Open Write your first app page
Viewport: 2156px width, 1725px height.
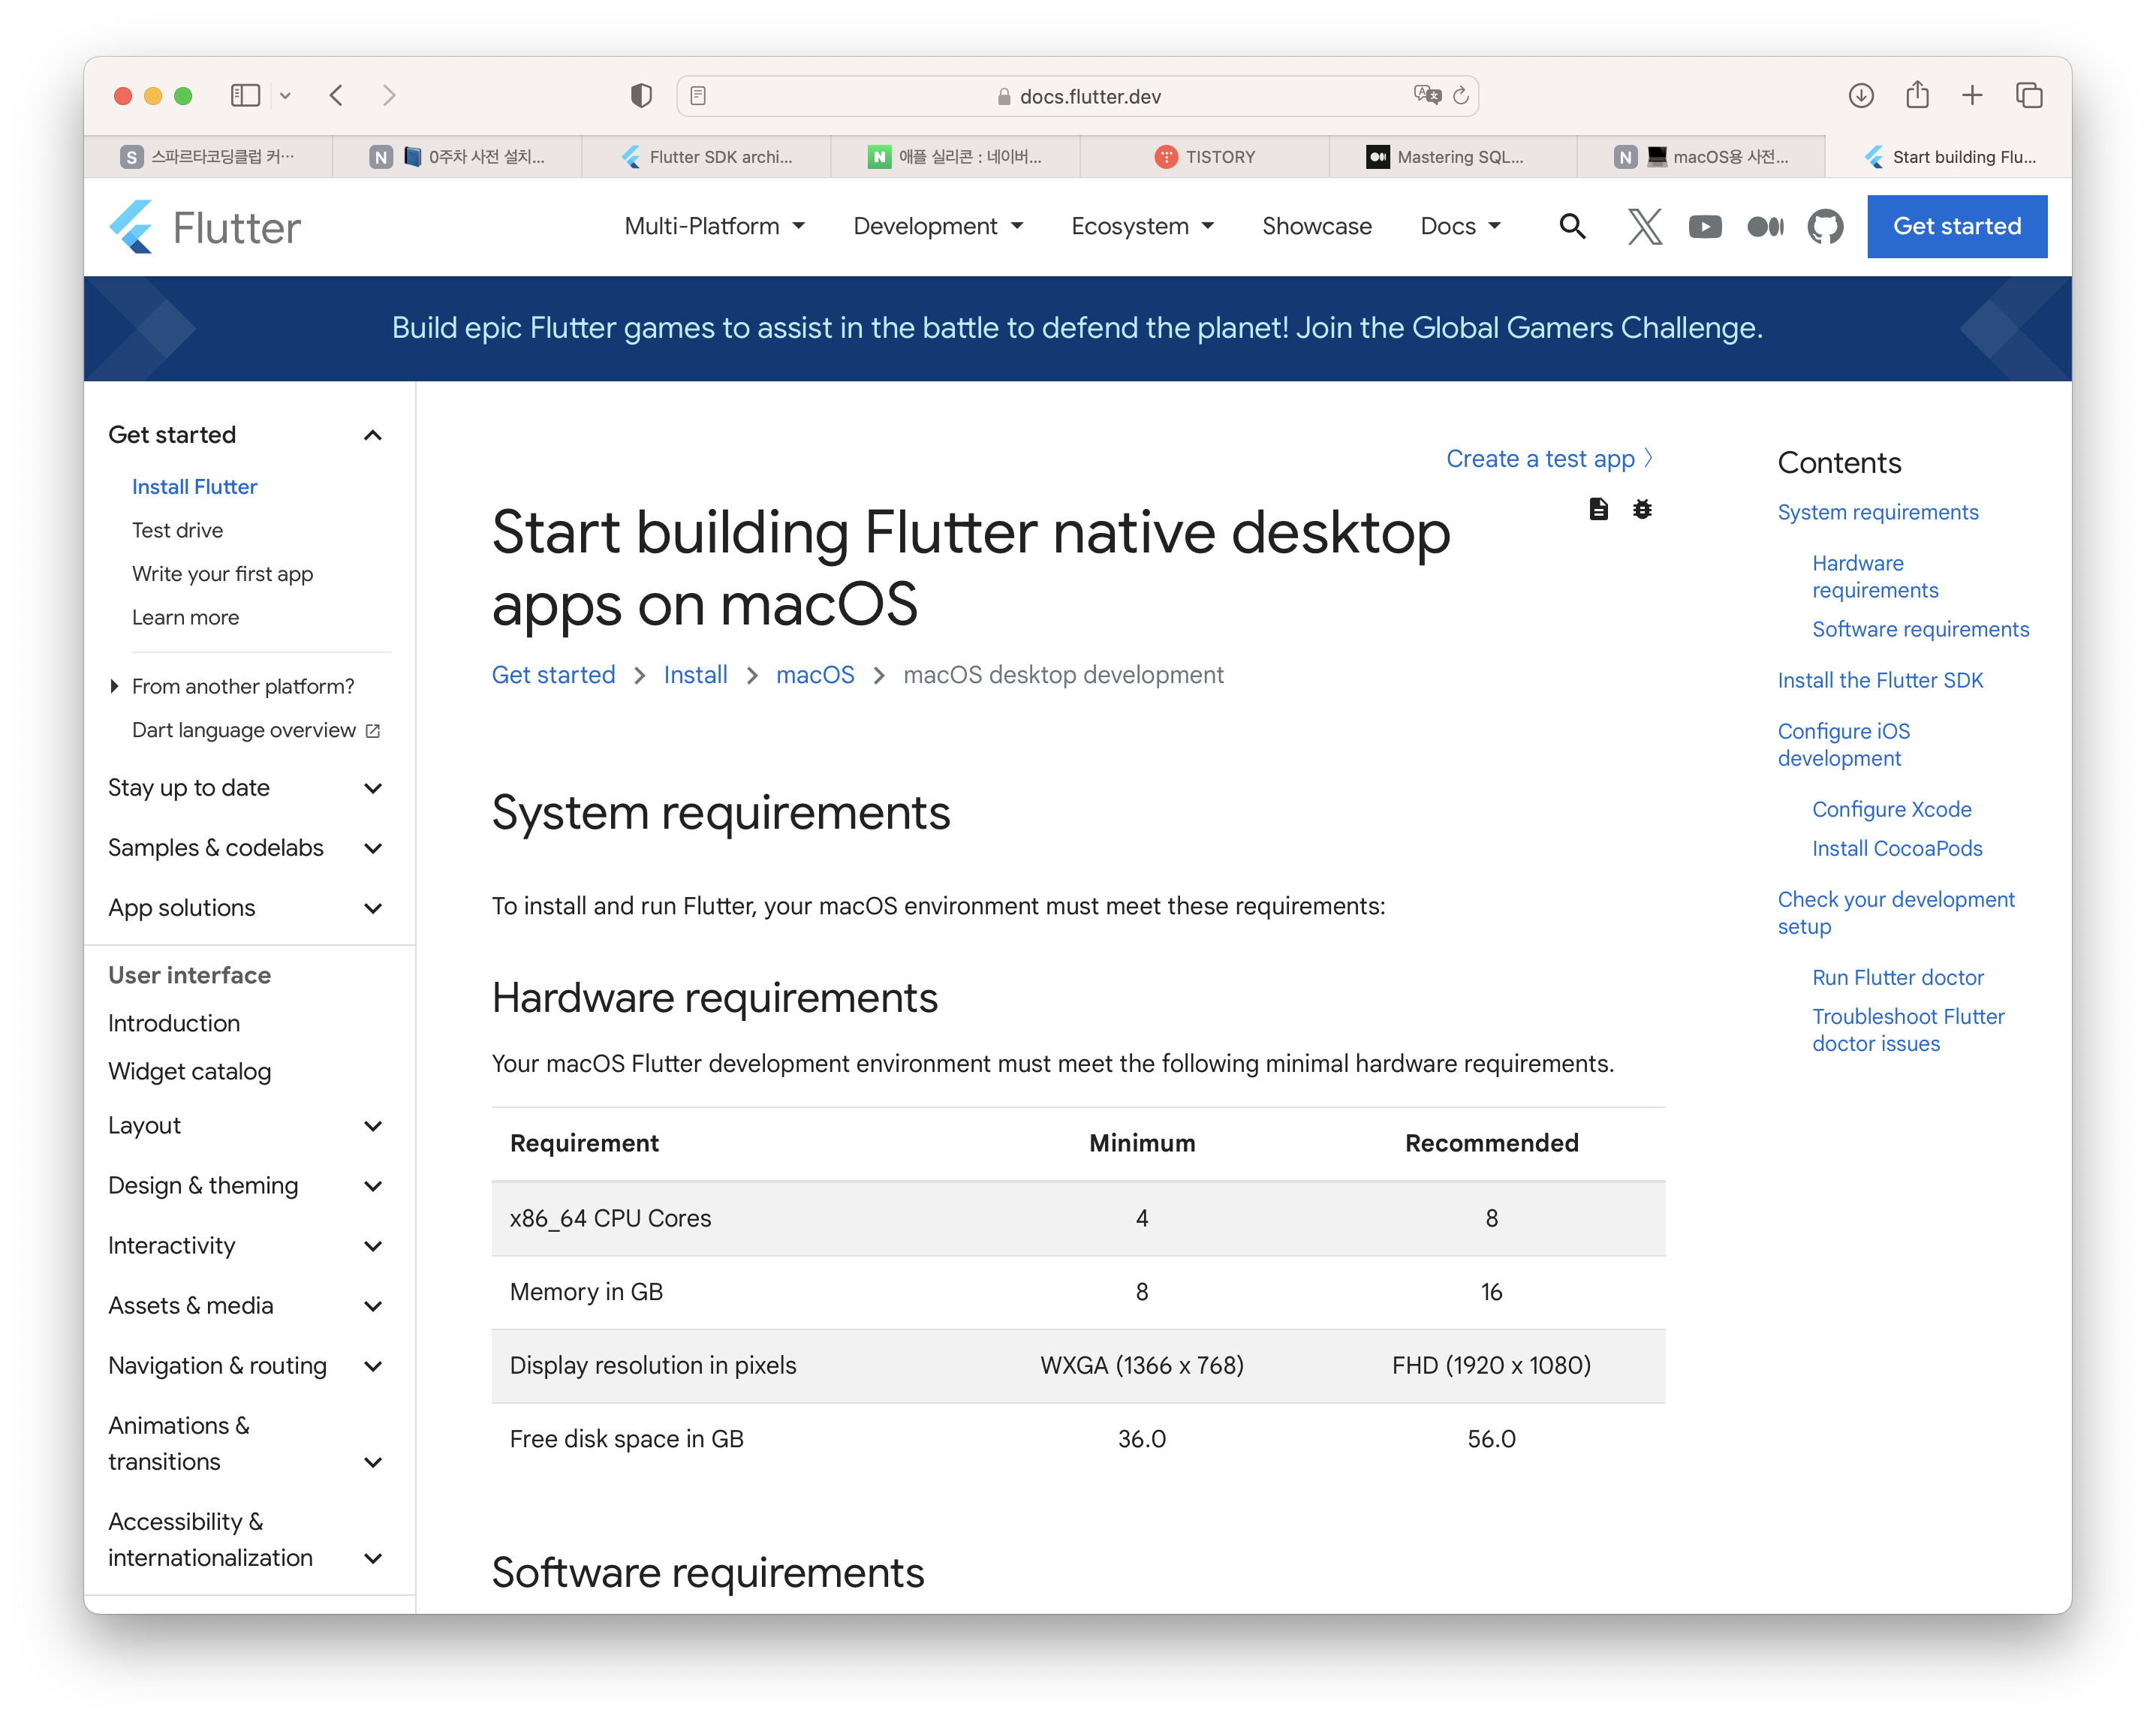pyautogui.click(x=222, y=574)
